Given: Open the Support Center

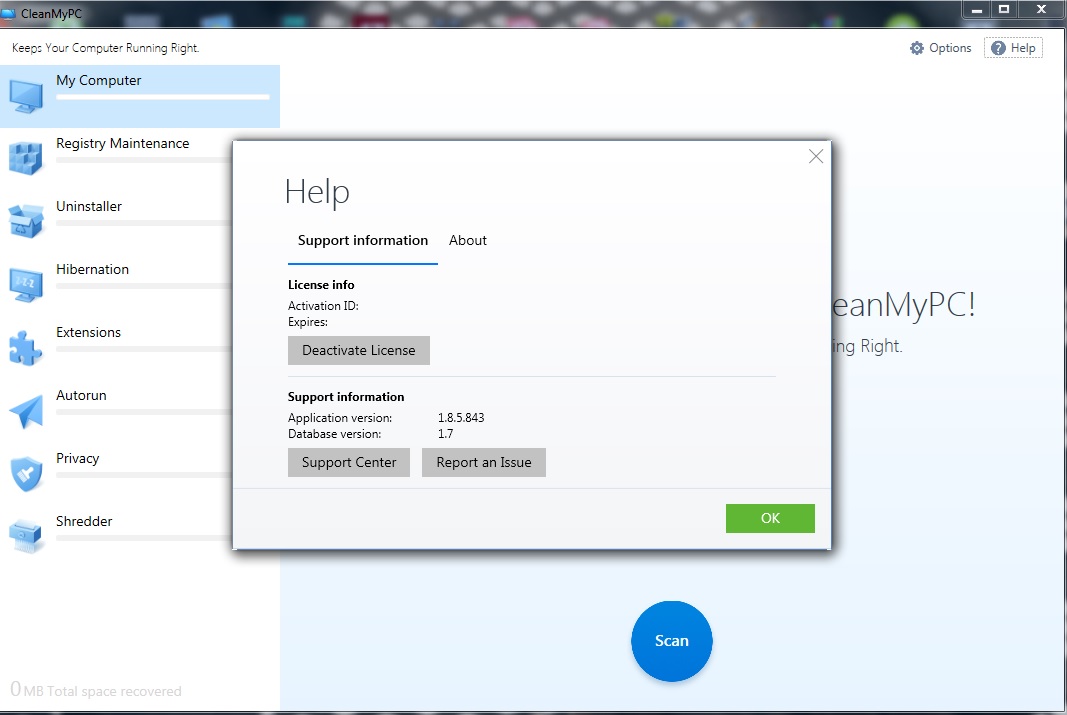Looking at the screenshot, I should 348,462.
